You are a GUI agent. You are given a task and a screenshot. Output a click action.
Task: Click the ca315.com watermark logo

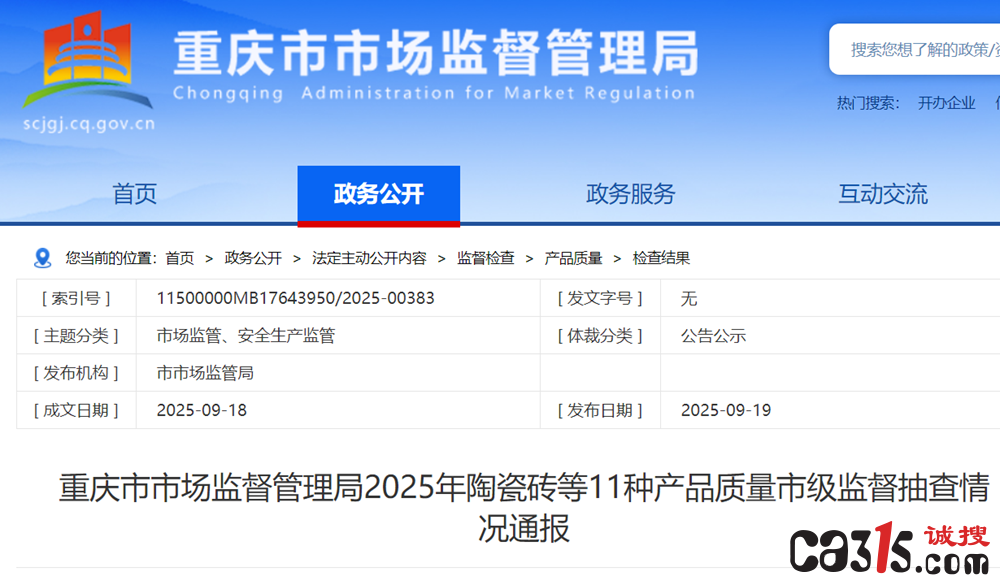tap(890, 548)
